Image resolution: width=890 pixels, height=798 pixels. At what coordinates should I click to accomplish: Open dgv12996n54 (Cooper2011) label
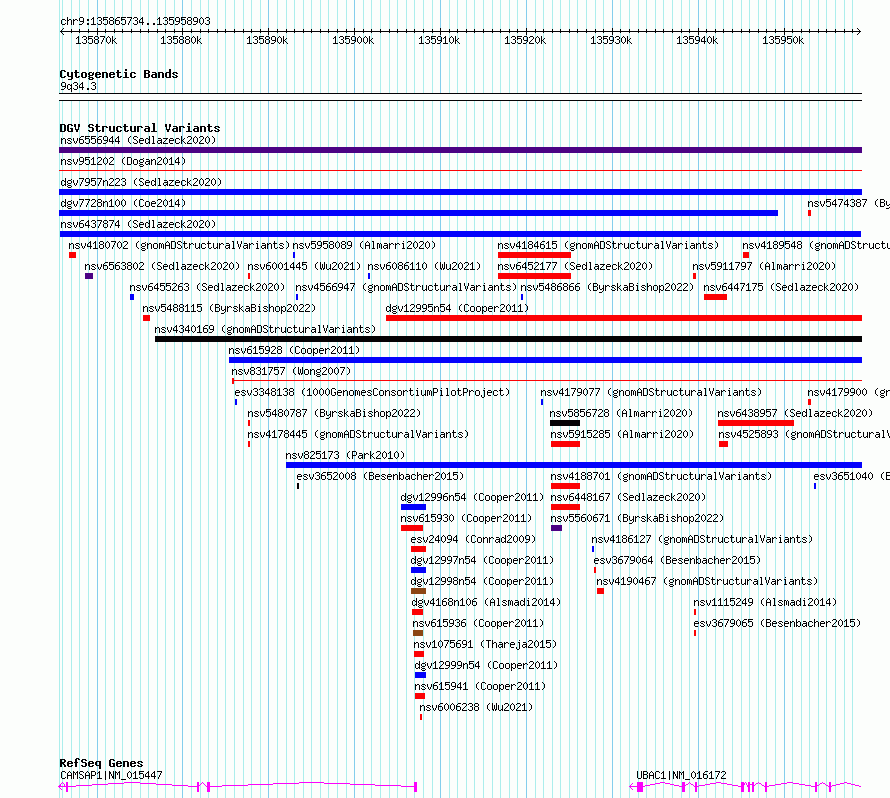472,497
